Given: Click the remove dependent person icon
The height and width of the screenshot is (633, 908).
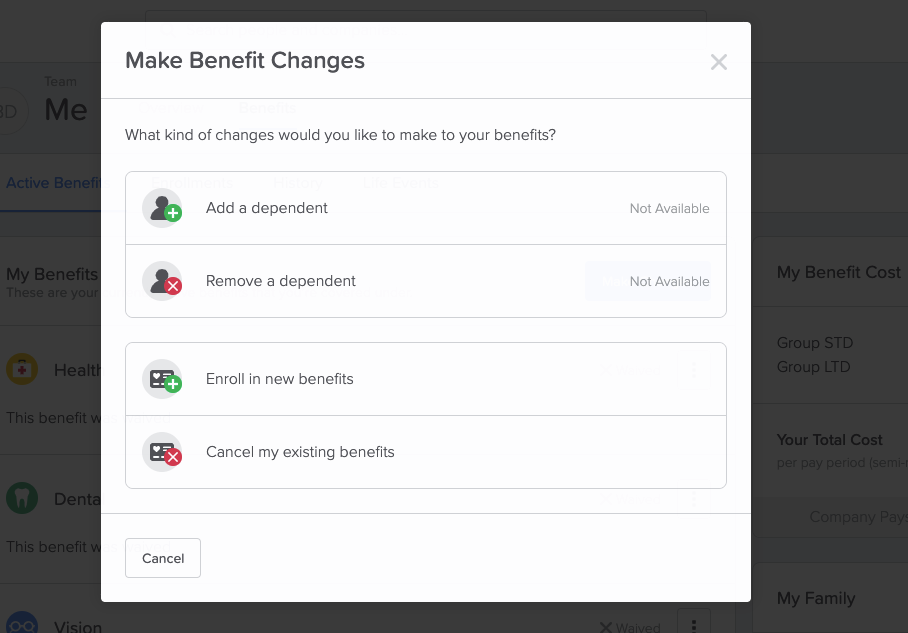Looking at the screenshot, I should [x=163, y=281].
